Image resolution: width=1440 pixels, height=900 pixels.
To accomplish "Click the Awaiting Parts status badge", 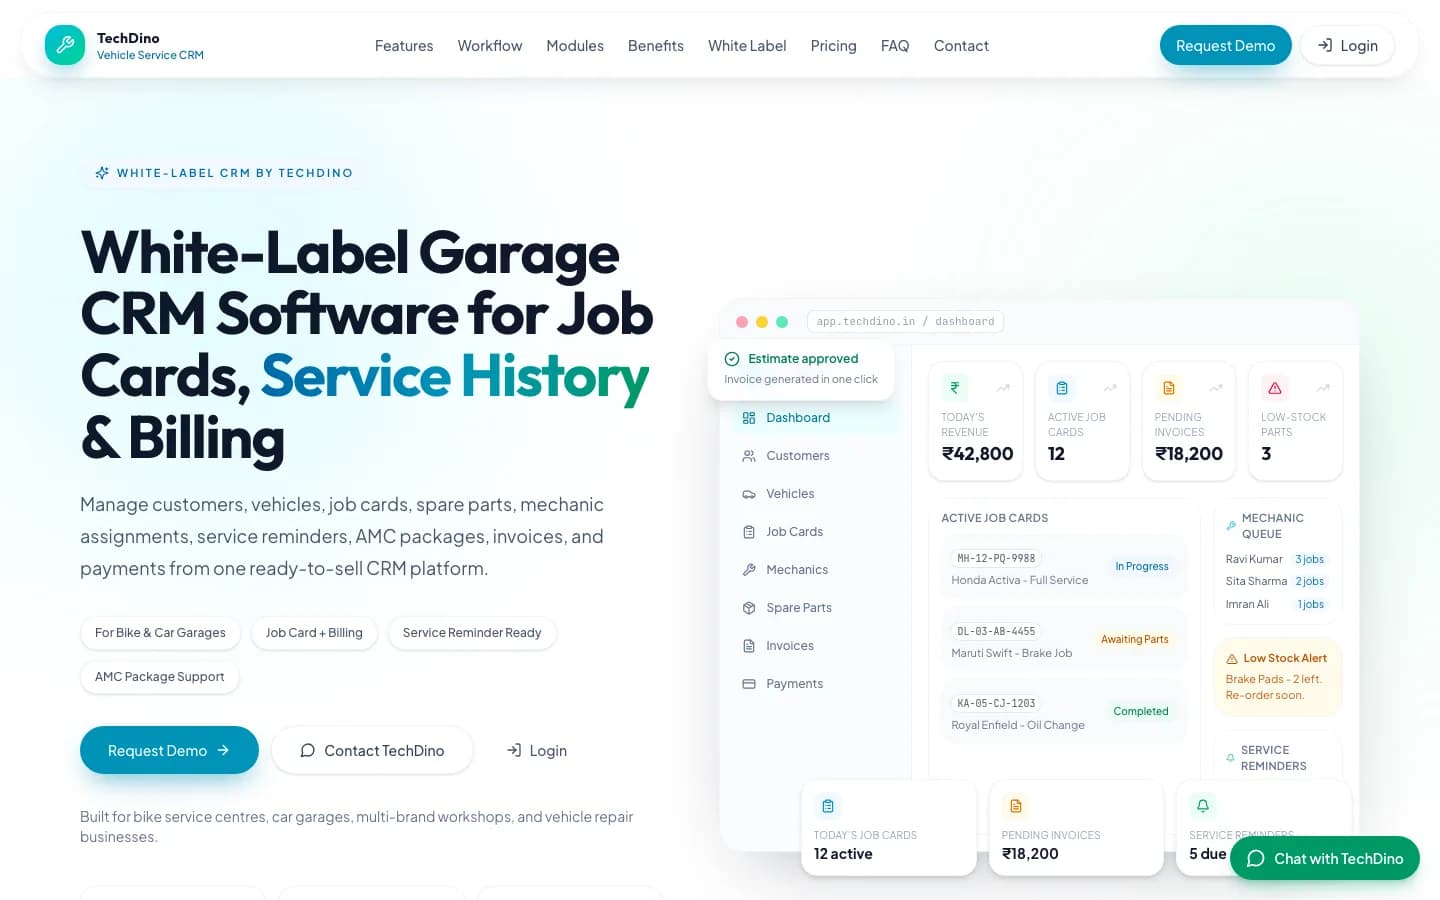I will click(x=1135, y=639).
